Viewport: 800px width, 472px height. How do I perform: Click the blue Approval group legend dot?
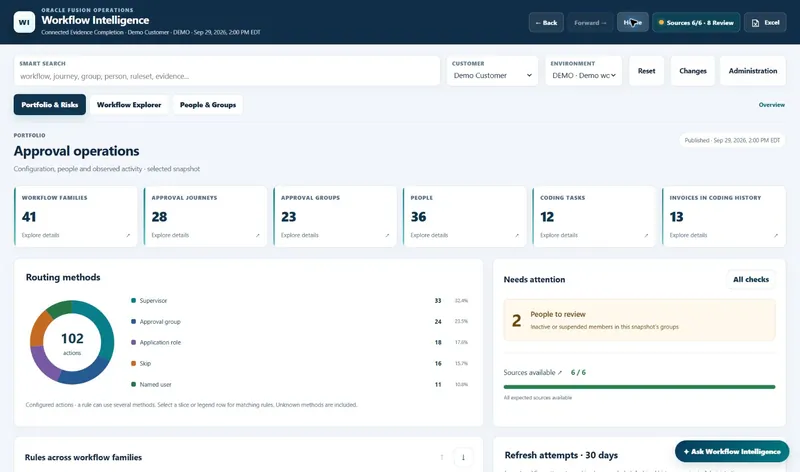(134, 321)
